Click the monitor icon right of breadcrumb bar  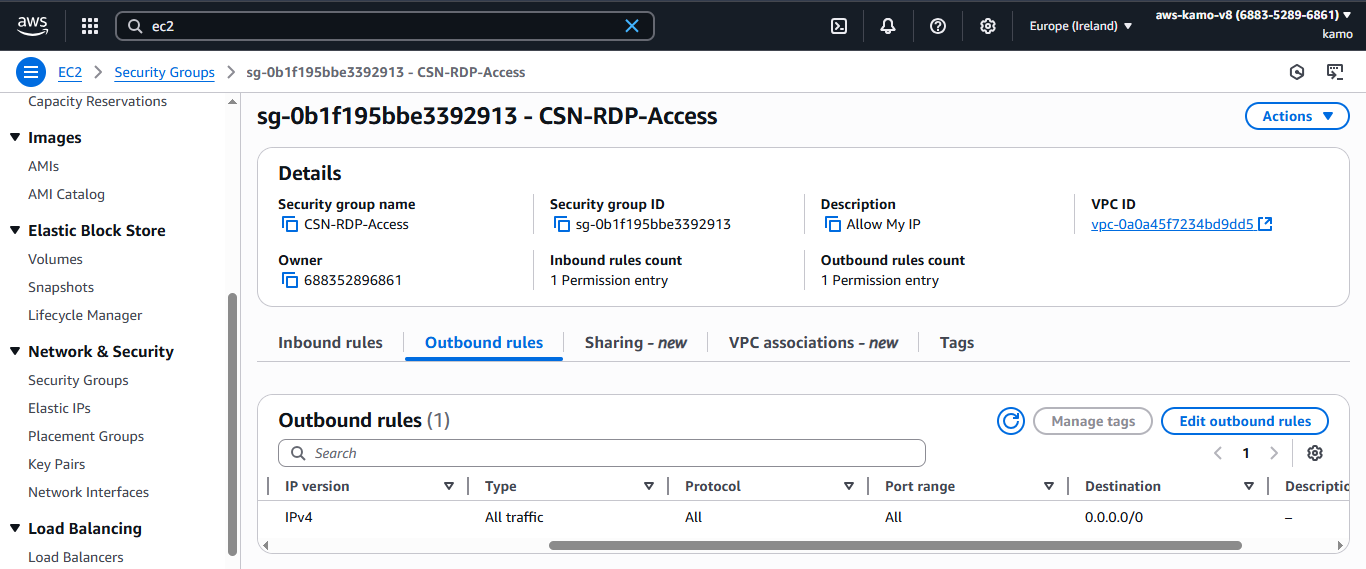click(1335, 72)
